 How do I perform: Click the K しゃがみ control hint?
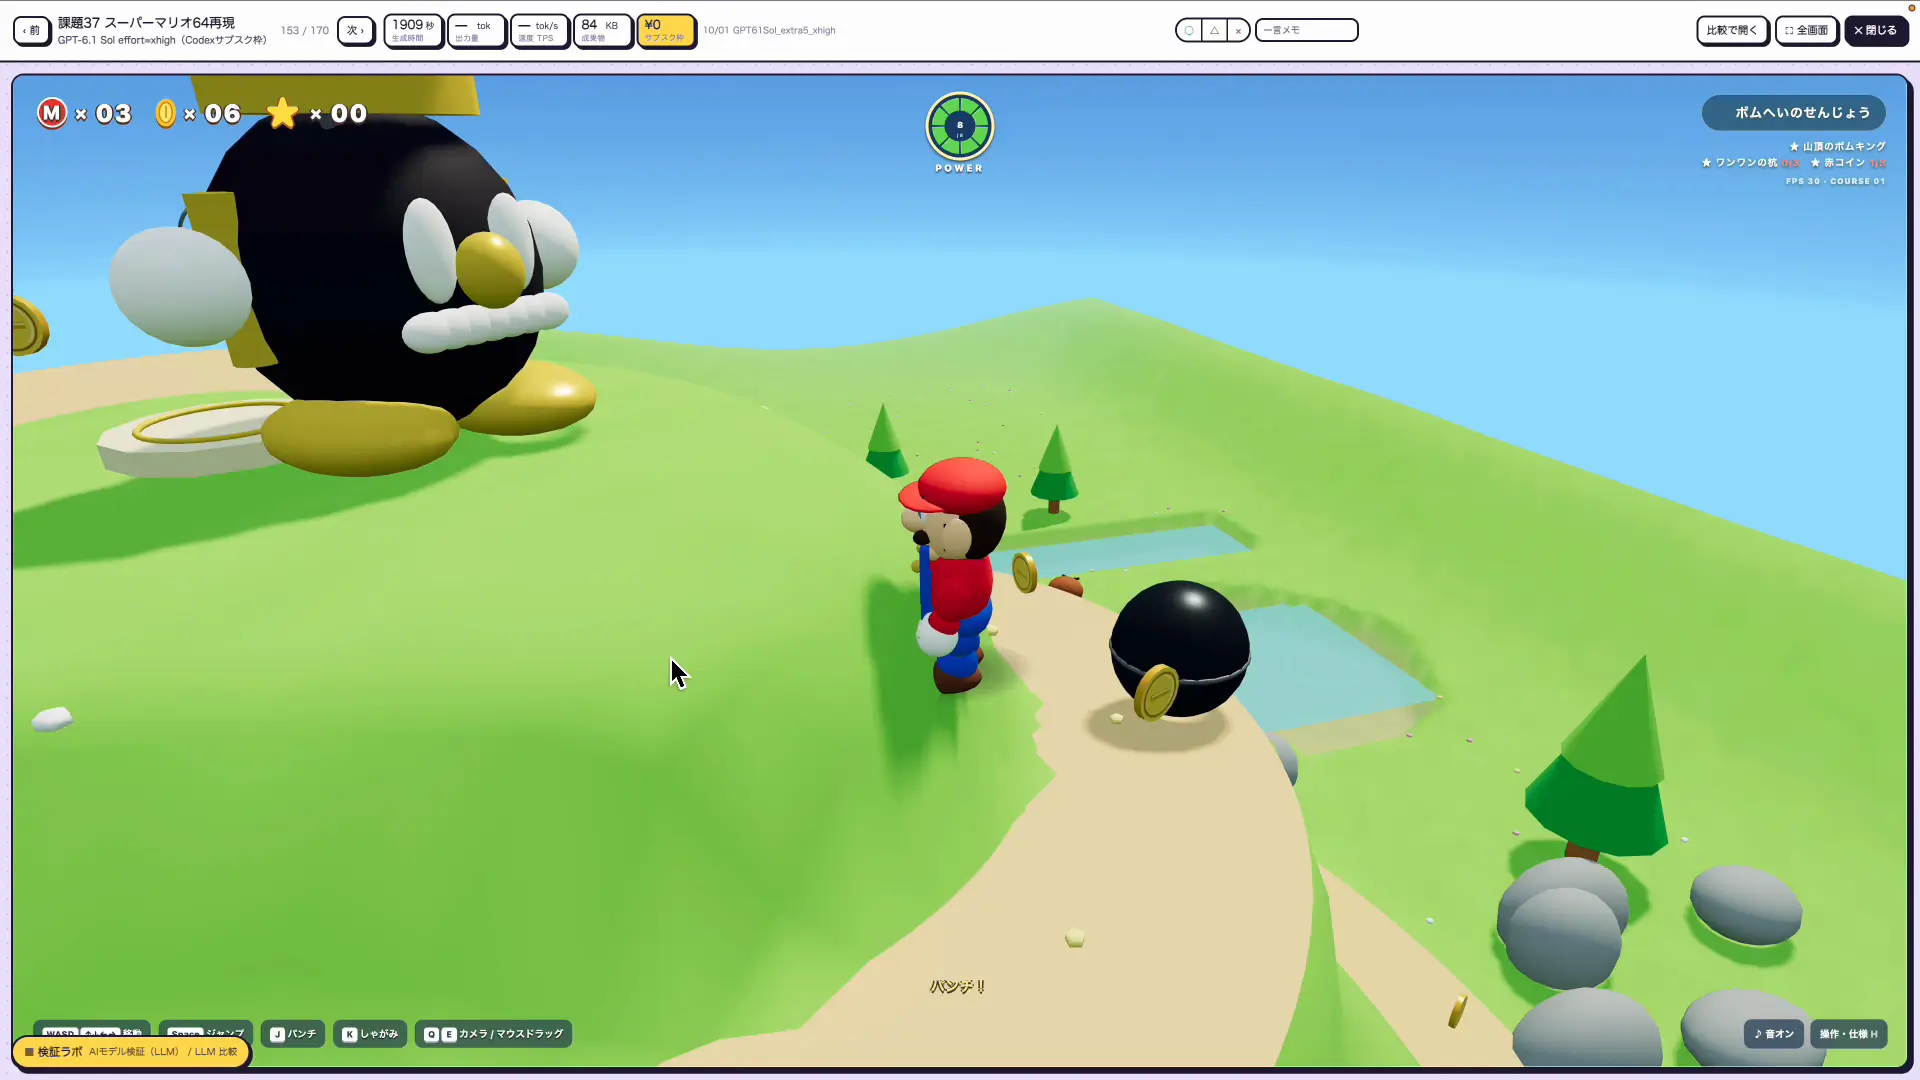pos(370,1034)
